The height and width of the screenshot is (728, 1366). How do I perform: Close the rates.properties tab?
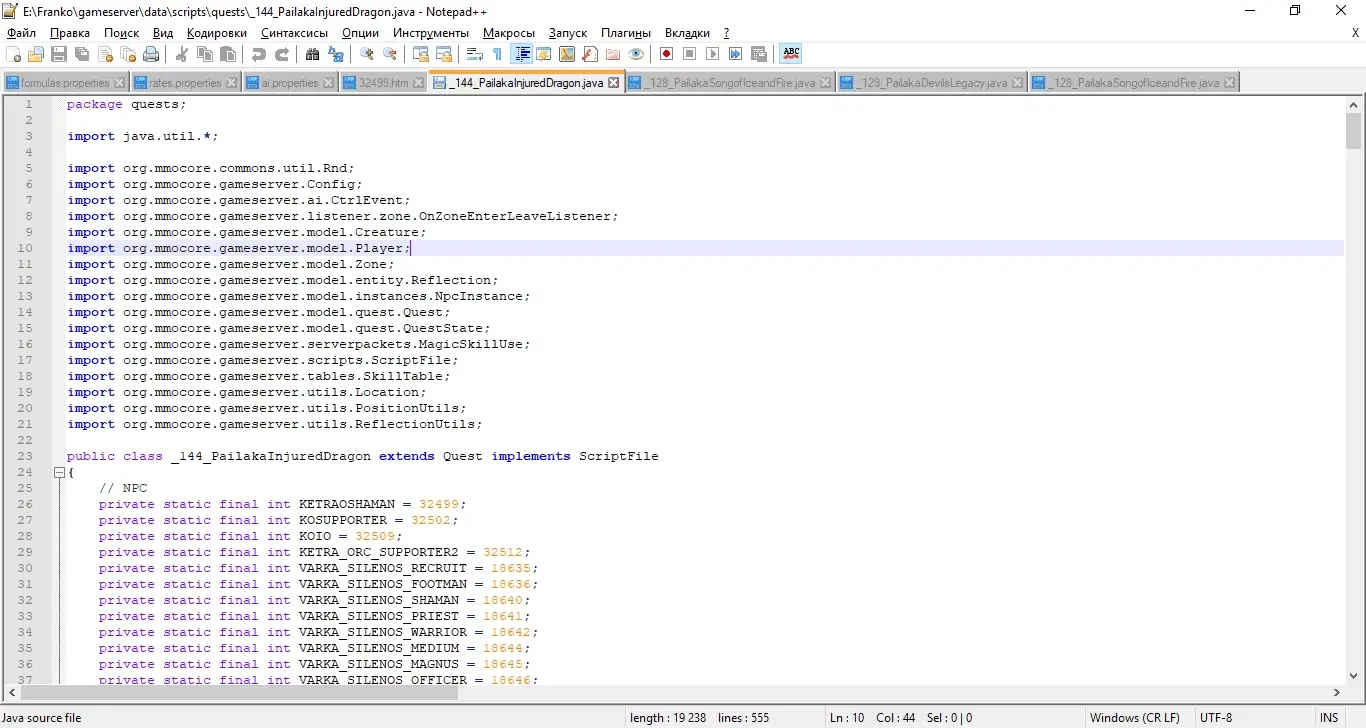[231, 83]
